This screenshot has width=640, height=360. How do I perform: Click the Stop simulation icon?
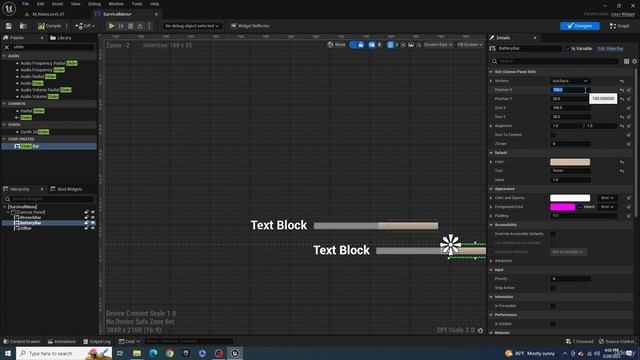point(131,26)
